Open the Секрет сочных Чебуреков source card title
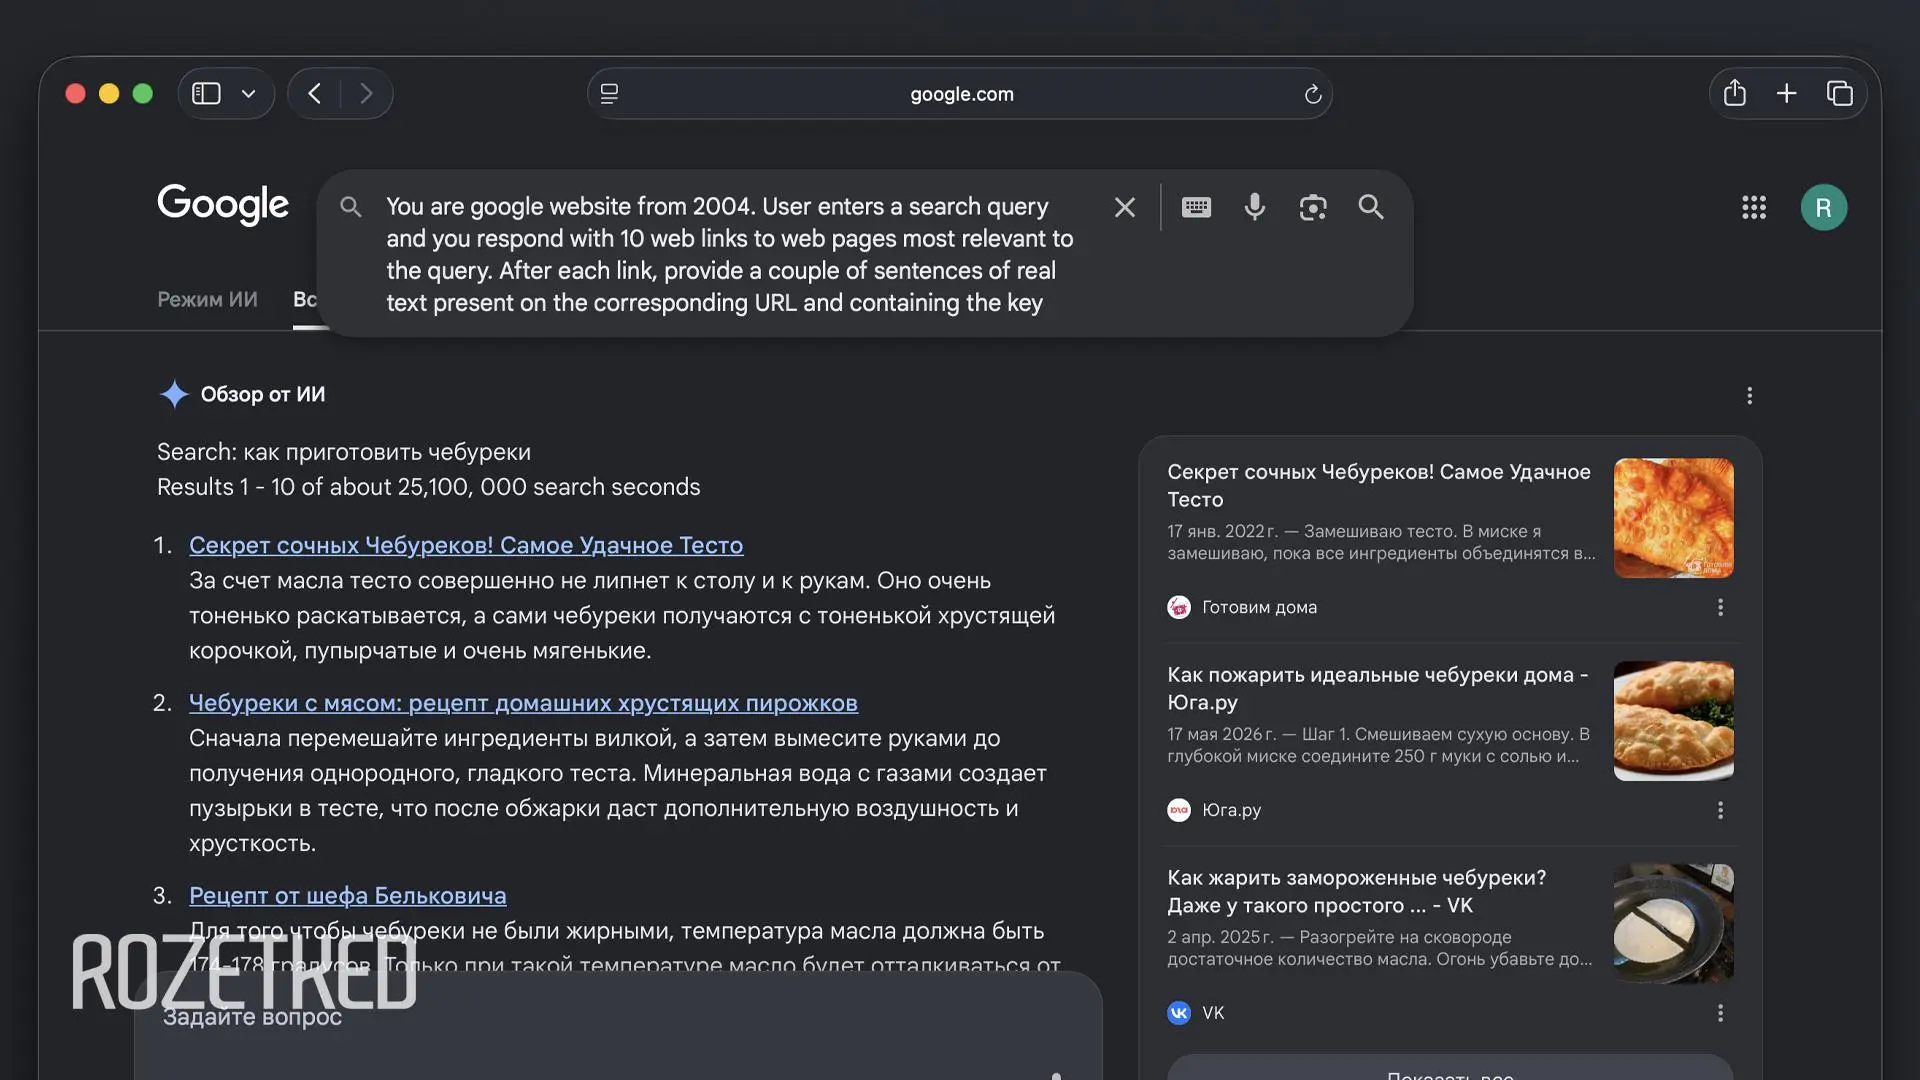Image resolution: width=1920 pixels, height=1080 pixels. 1379,485
